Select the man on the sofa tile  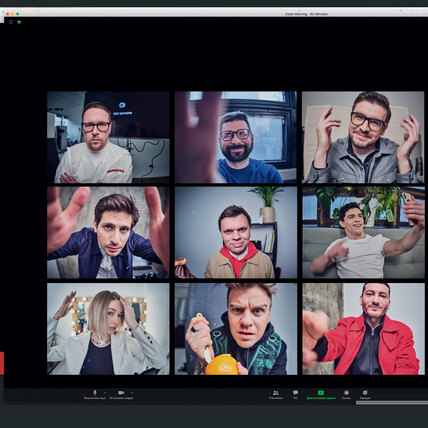point(363,232)
